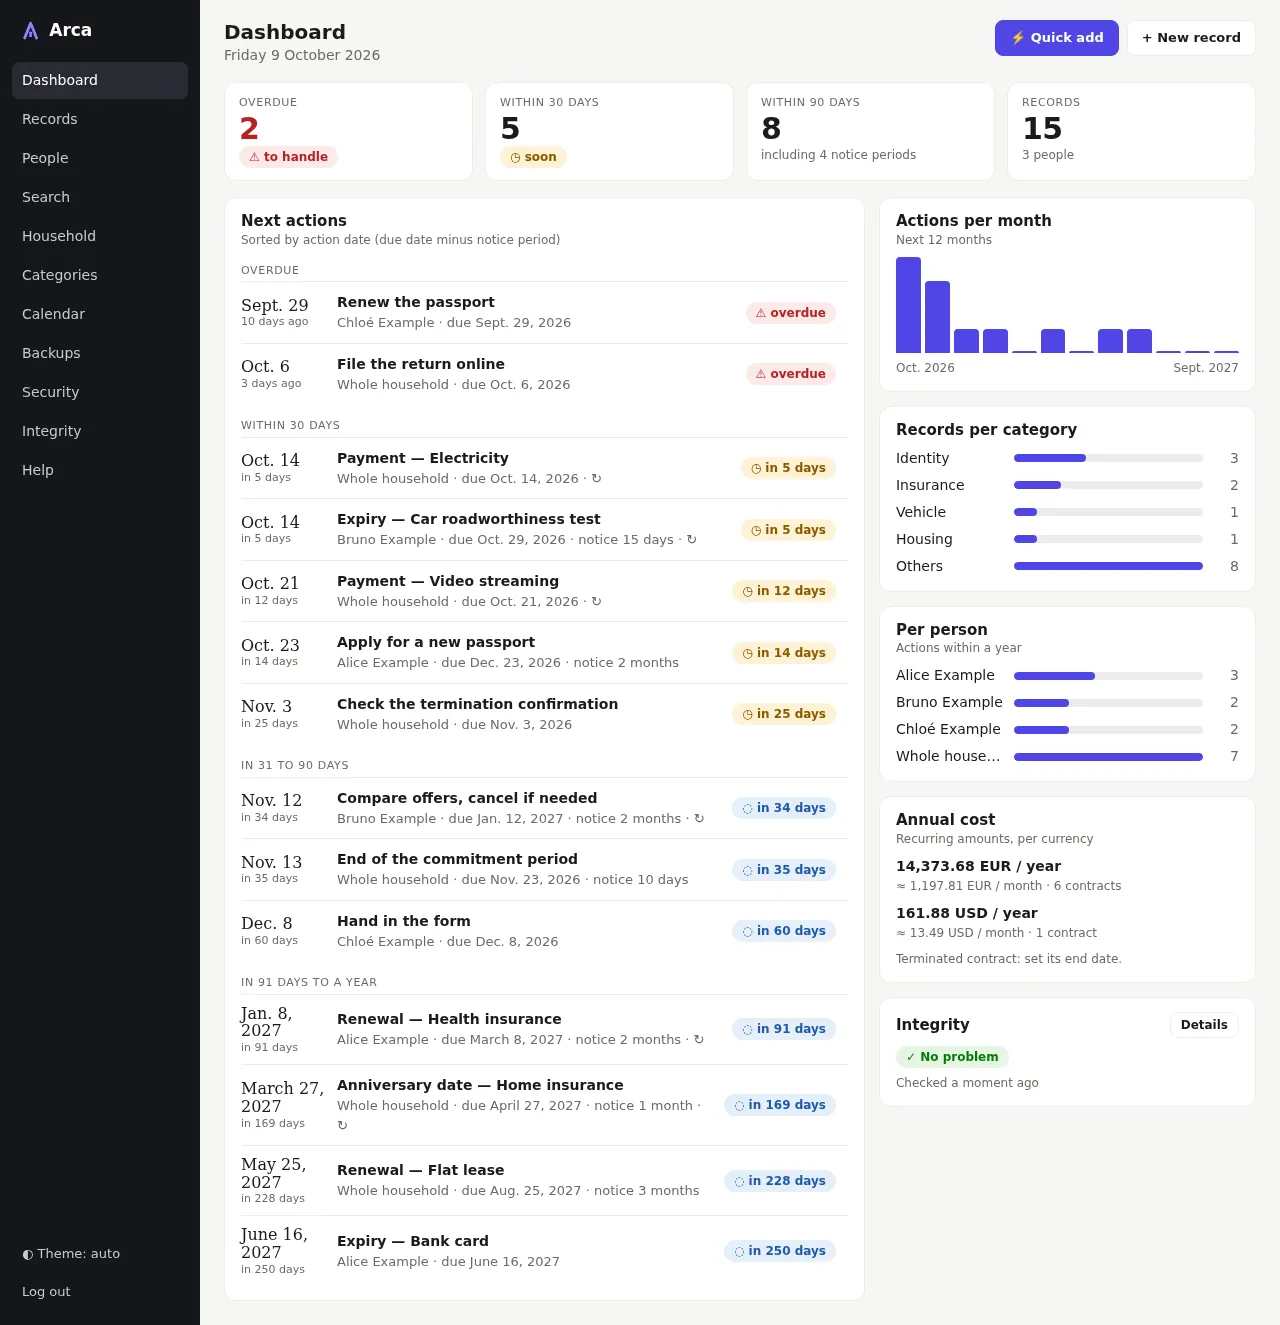Open the Integrity sidebar item
This screenshot has width=1280, height=1325.
point(100,431)
